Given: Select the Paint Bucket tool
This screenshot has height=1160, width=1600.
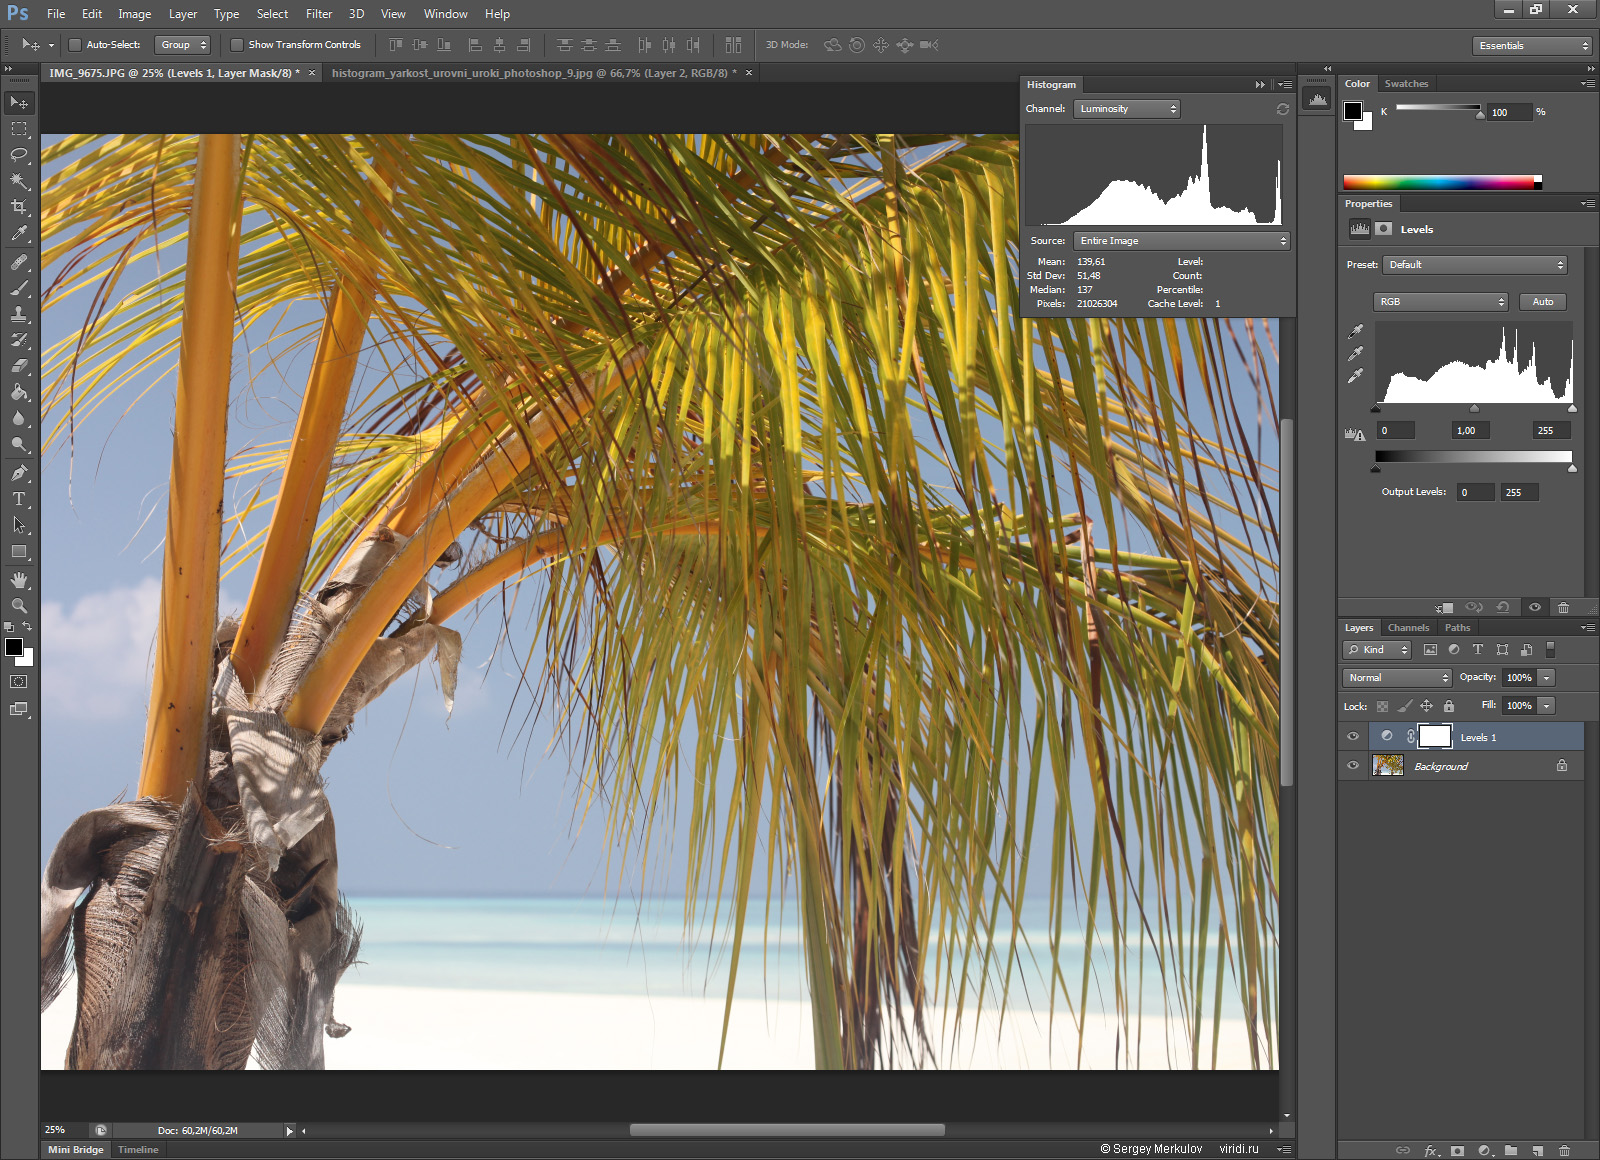Looking at the screenshot, I should point(19,392).
